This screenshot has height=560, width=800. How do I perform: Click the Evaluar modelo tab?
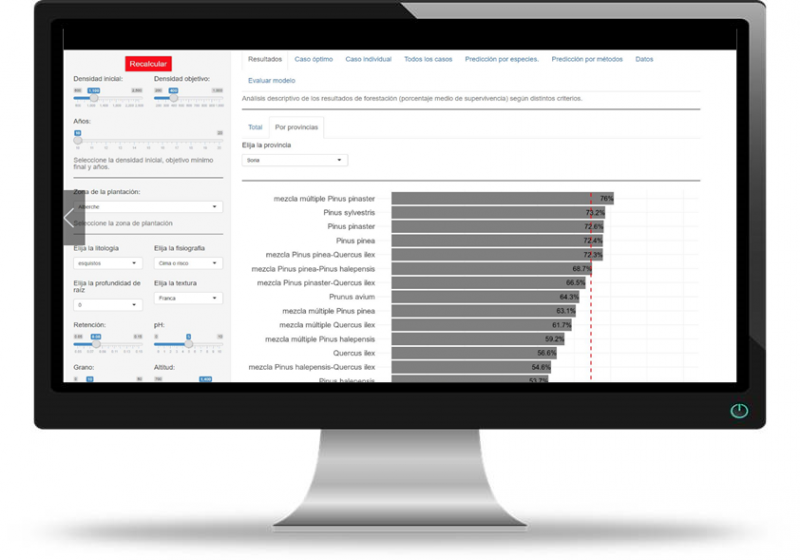coord(271,80)
